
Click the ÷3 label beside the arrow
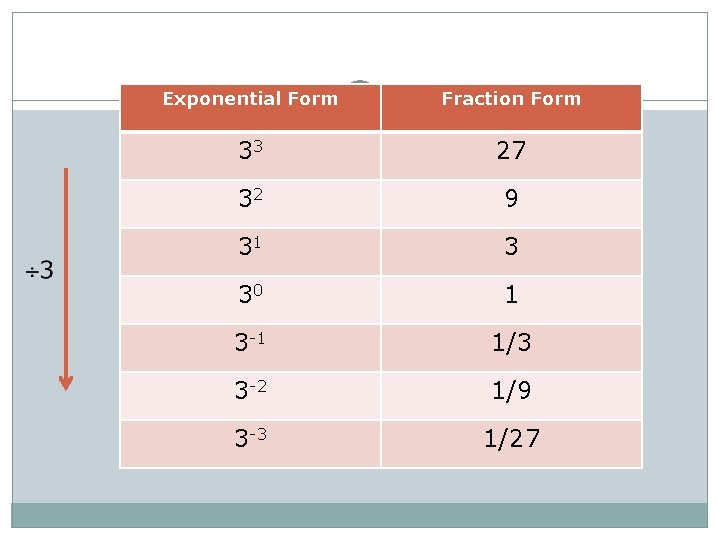[x=39, y=270]
